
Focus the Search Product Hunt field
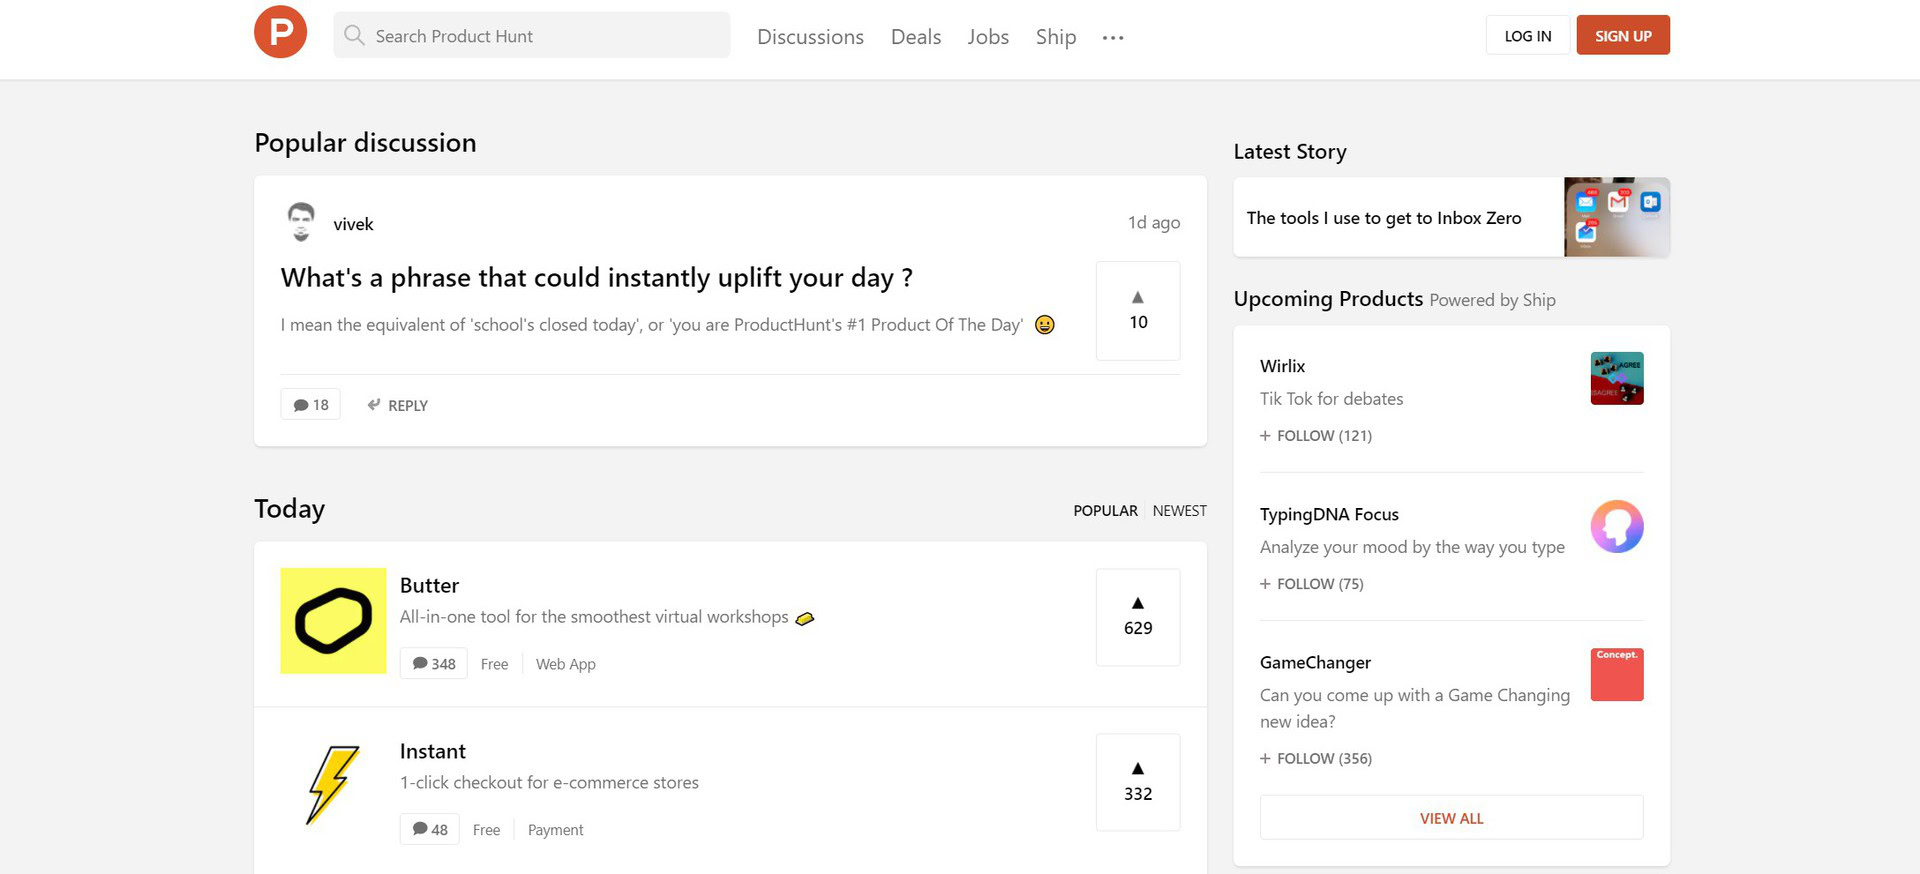pyautogui.click(x=531, y=35)
